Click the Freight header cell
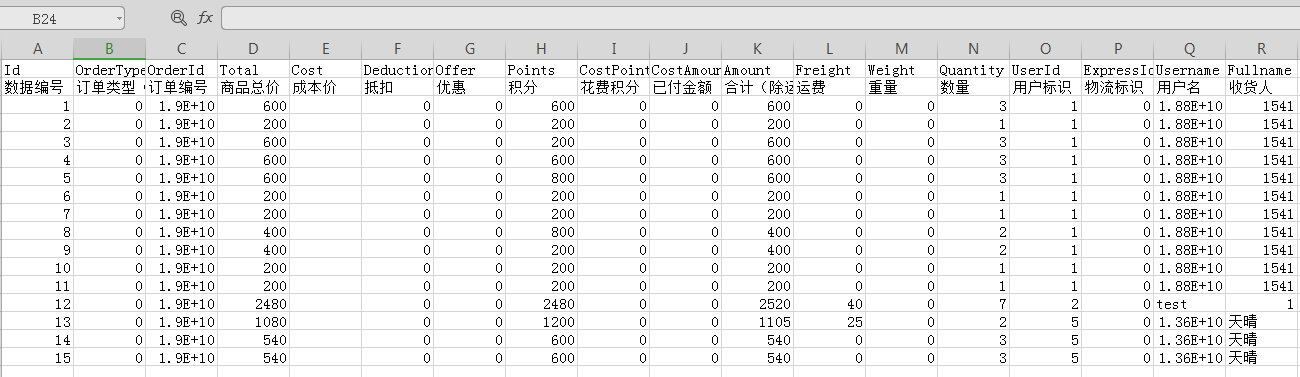1300x377 pixels. (829, 70)
